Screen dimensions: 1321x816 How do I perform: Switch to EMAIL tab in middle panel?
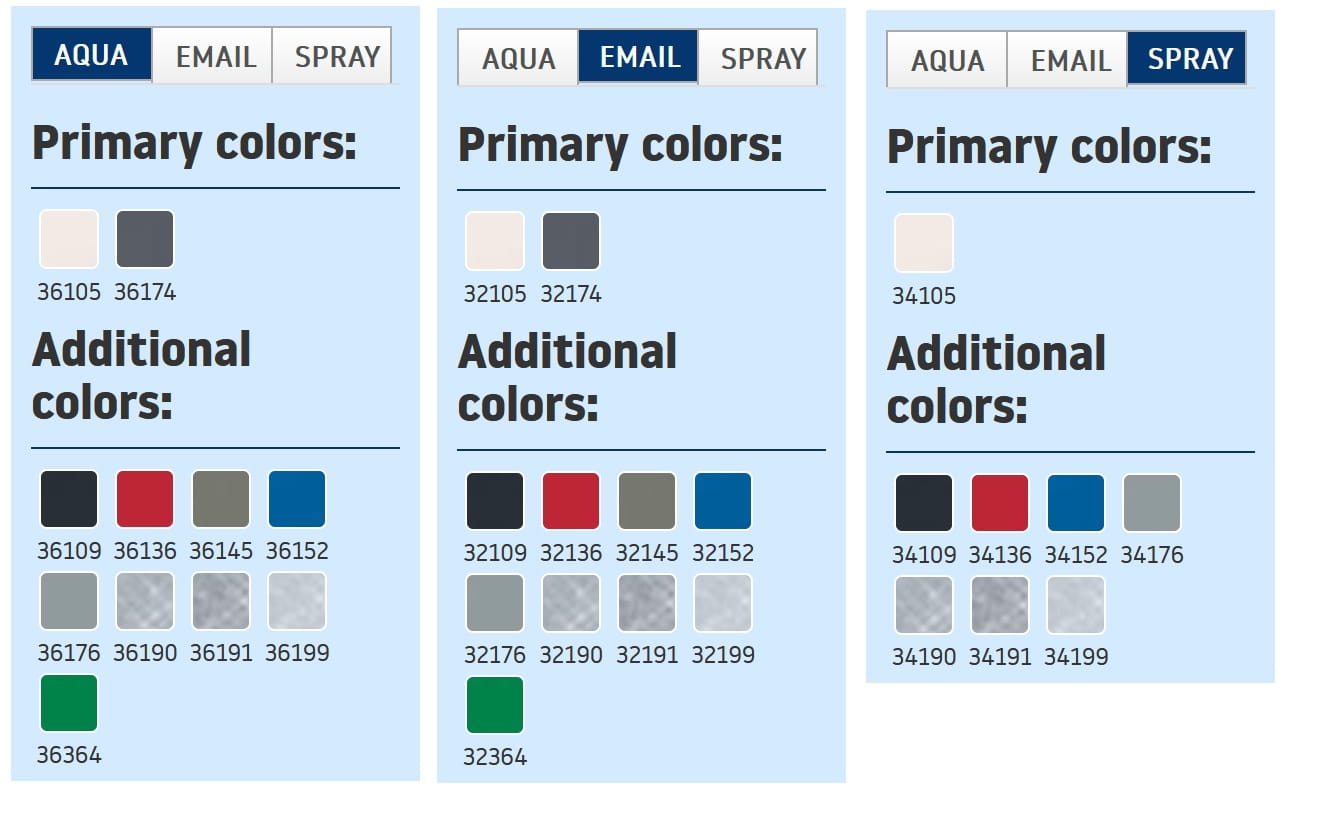[638, 57]
